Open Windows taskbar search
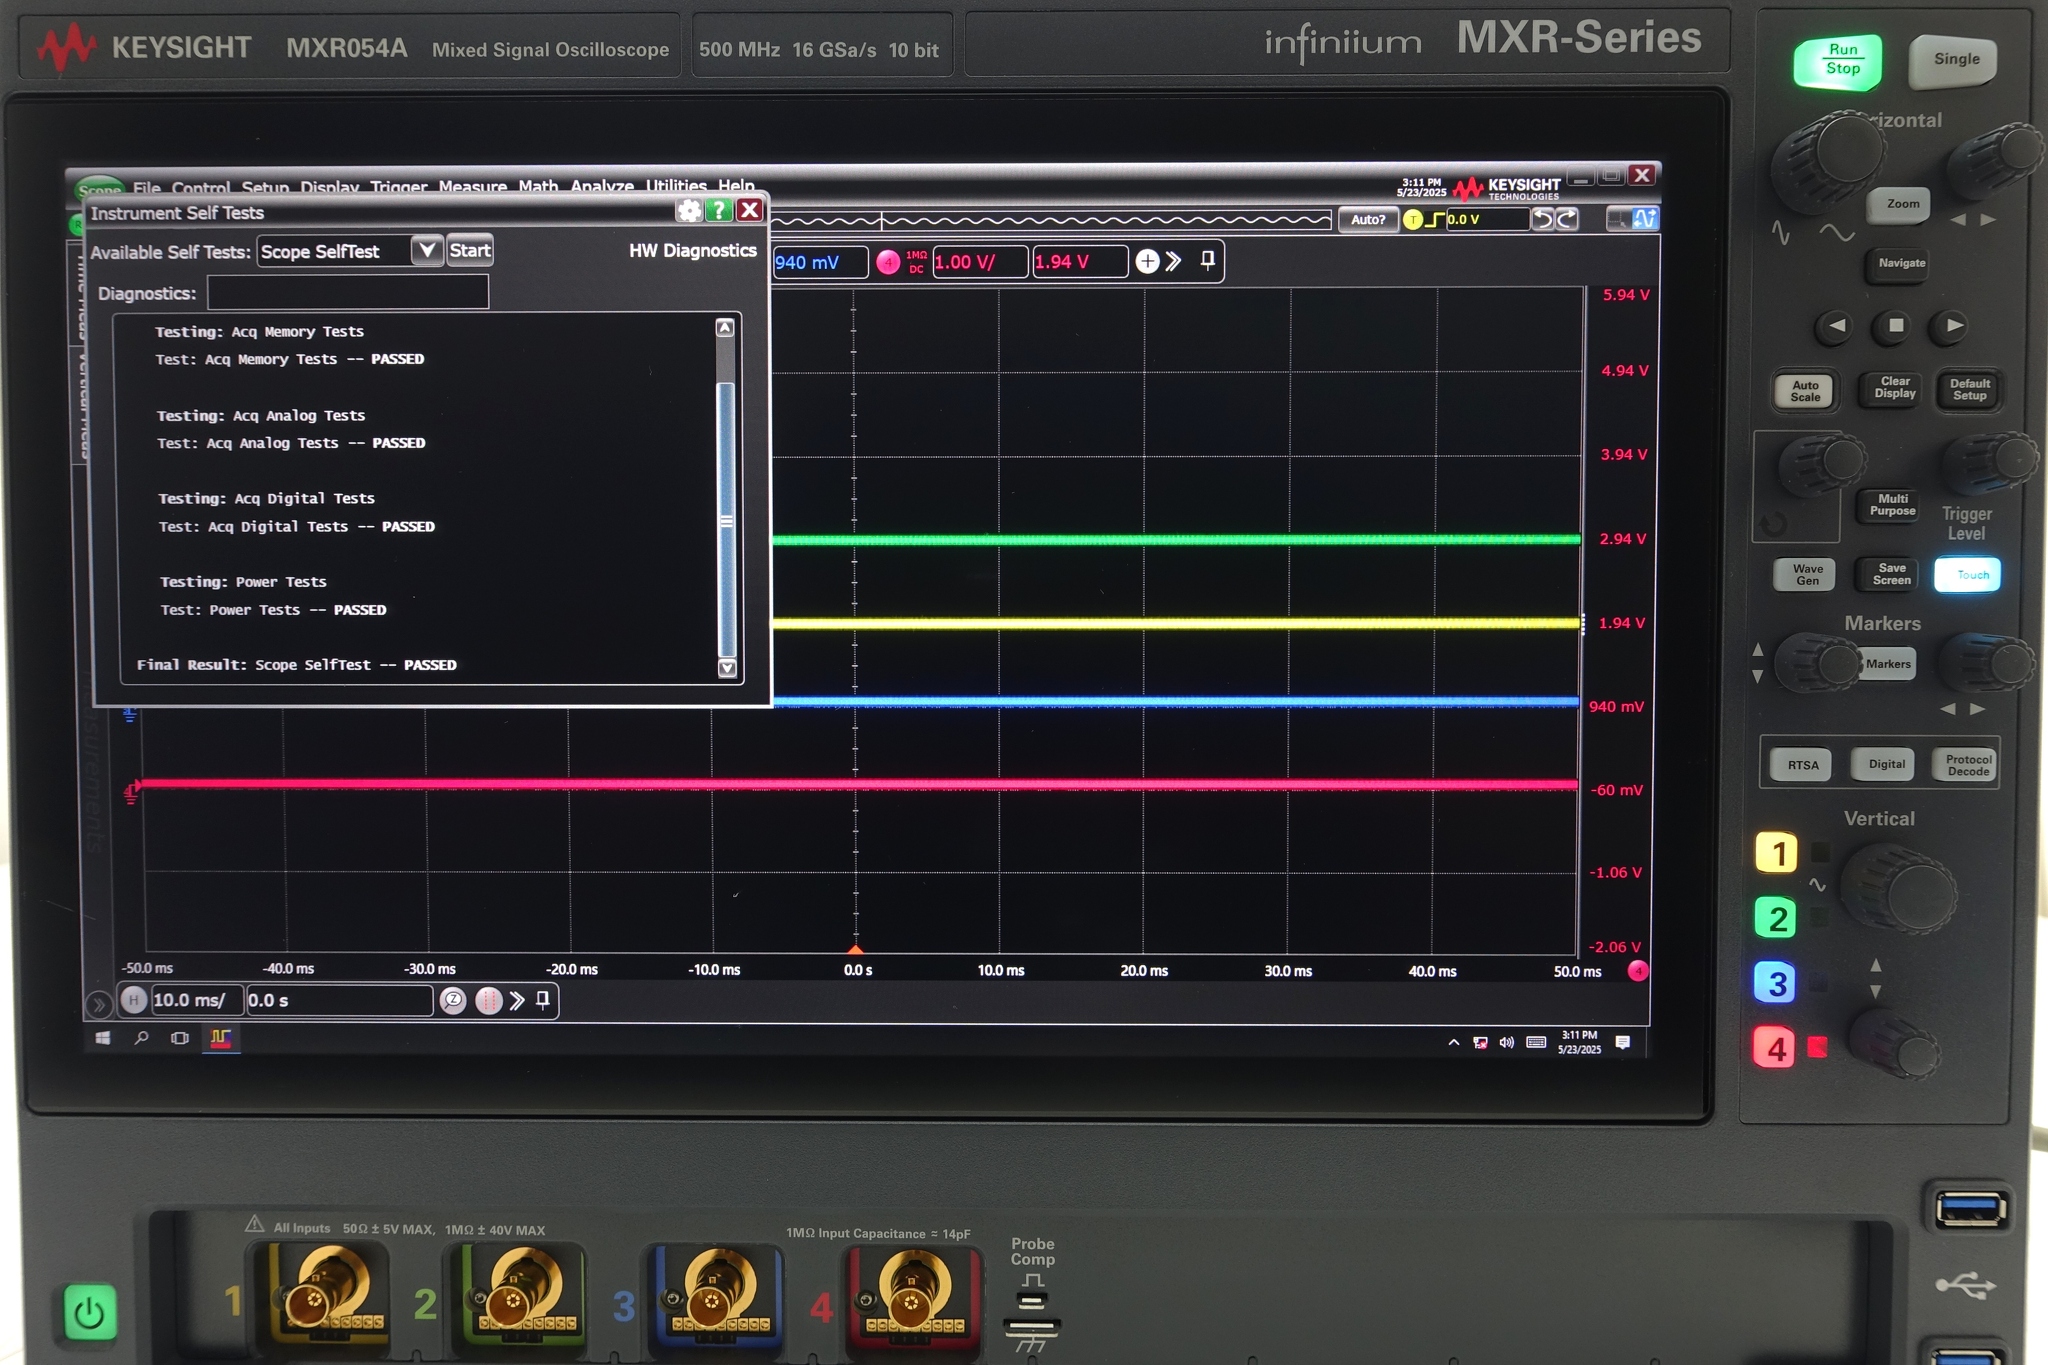The width and height of the screenshot is (2048, 1365). 141,1039
